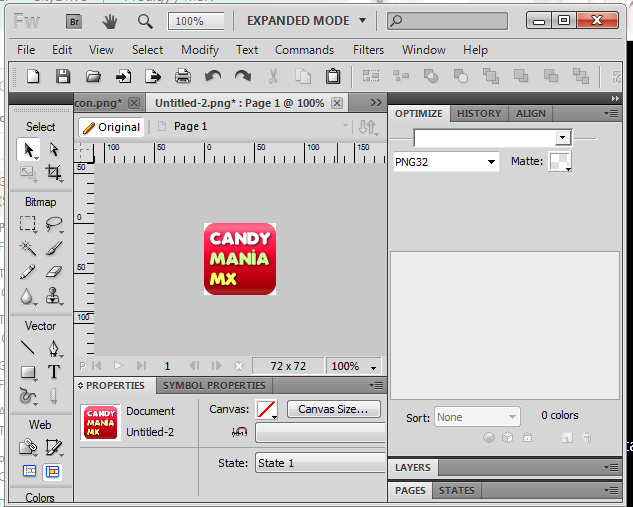Choose the Freeform tool
The image size is (633, 507).
pyautogui.click(x=28, y=396)
